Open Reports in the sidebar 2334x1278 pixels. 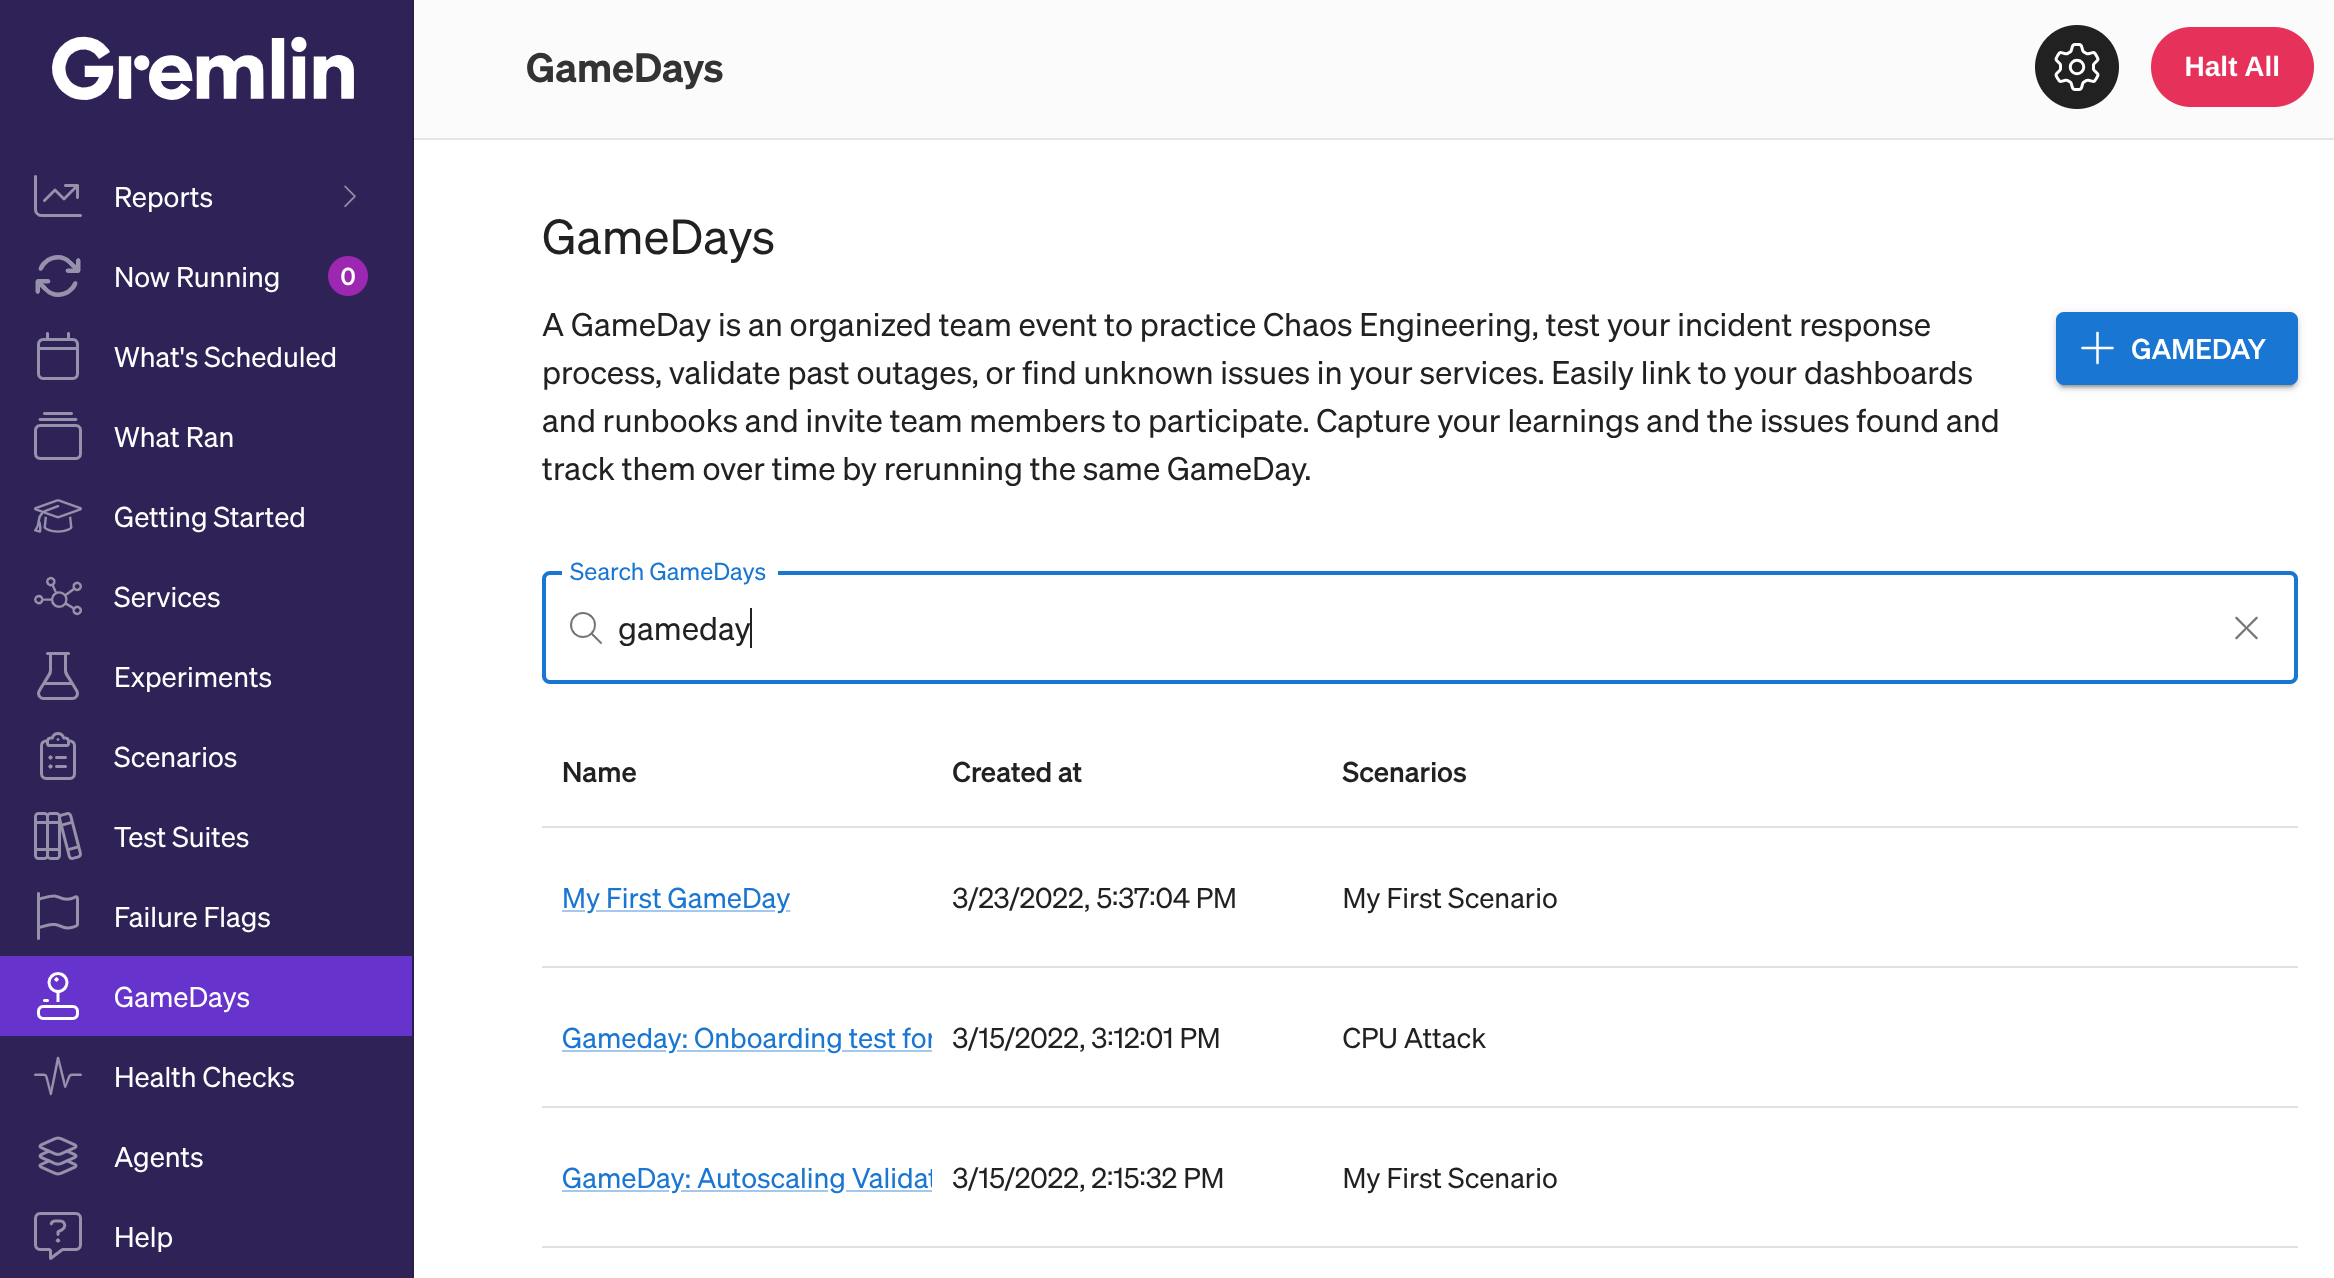click(206, 196)
